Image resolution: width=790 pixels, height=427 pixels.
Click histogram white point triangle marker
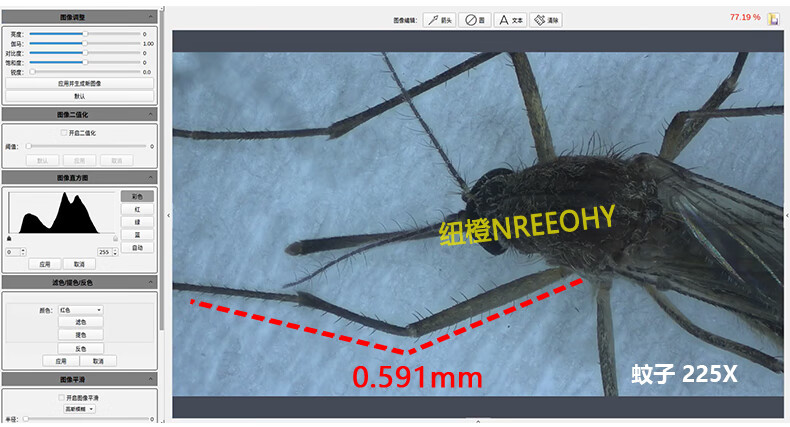[115, 238]
